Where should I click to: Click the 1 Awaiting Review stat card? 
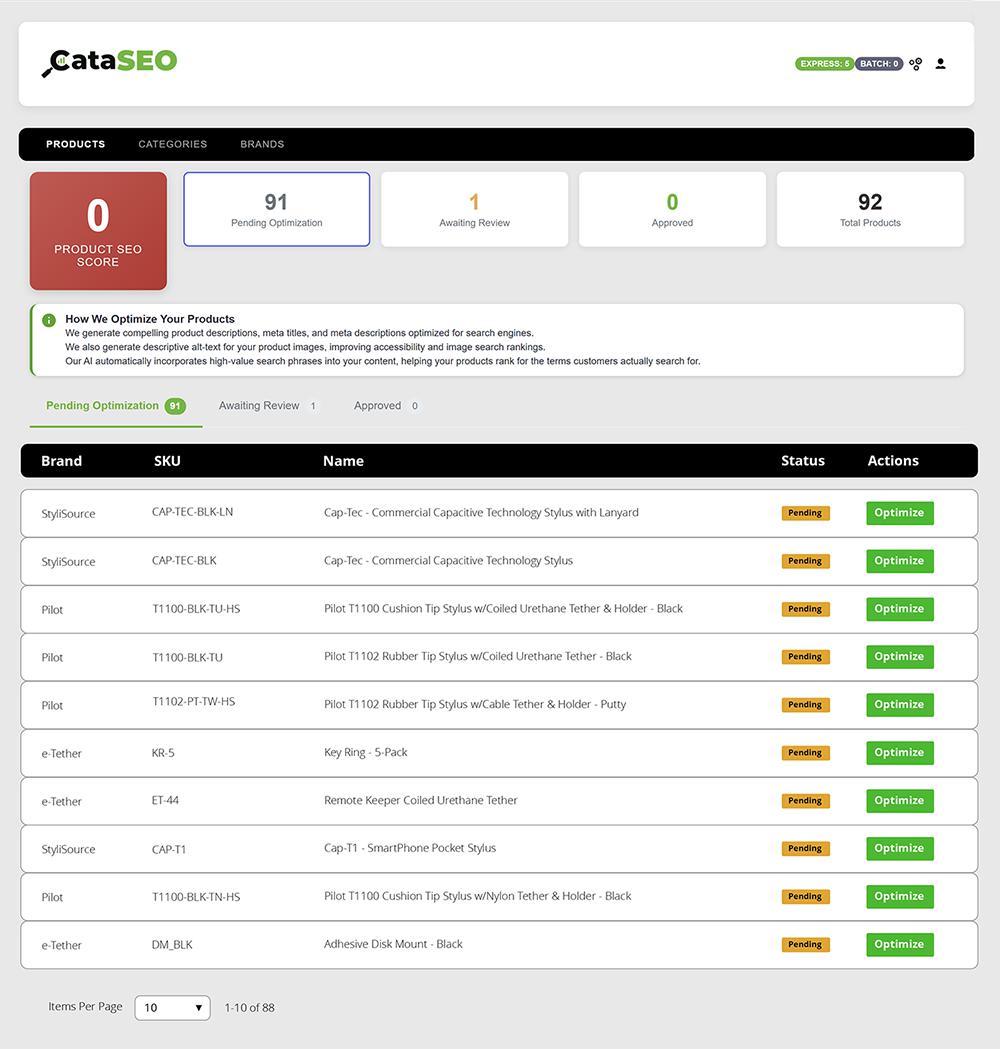point(474,209)
